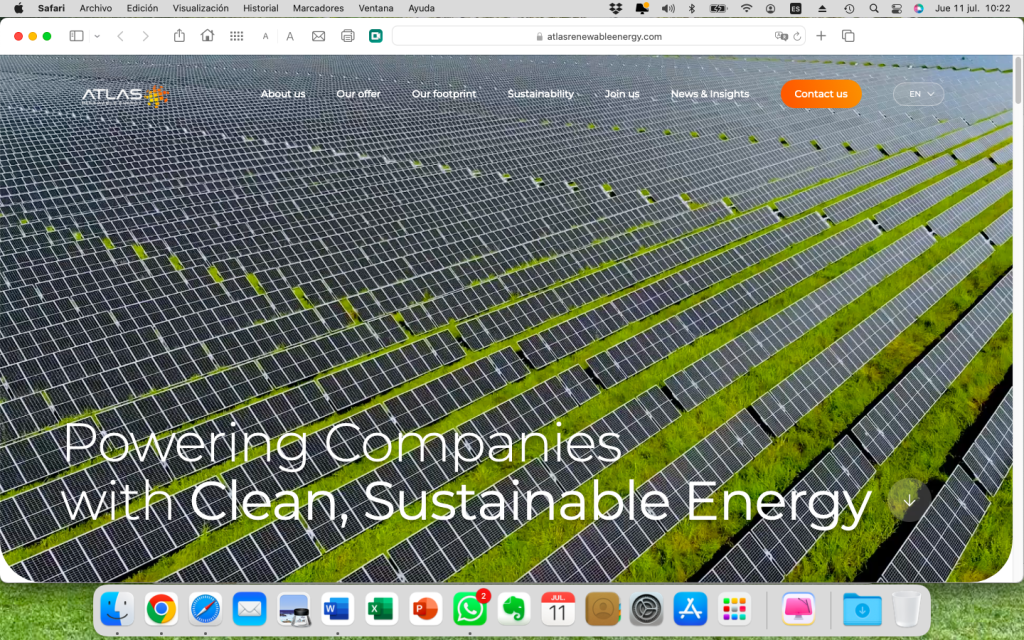The height and width of the screenshot is (640, 1024).
Task: Open the Marcadores menu
Action: pos(318,8)
